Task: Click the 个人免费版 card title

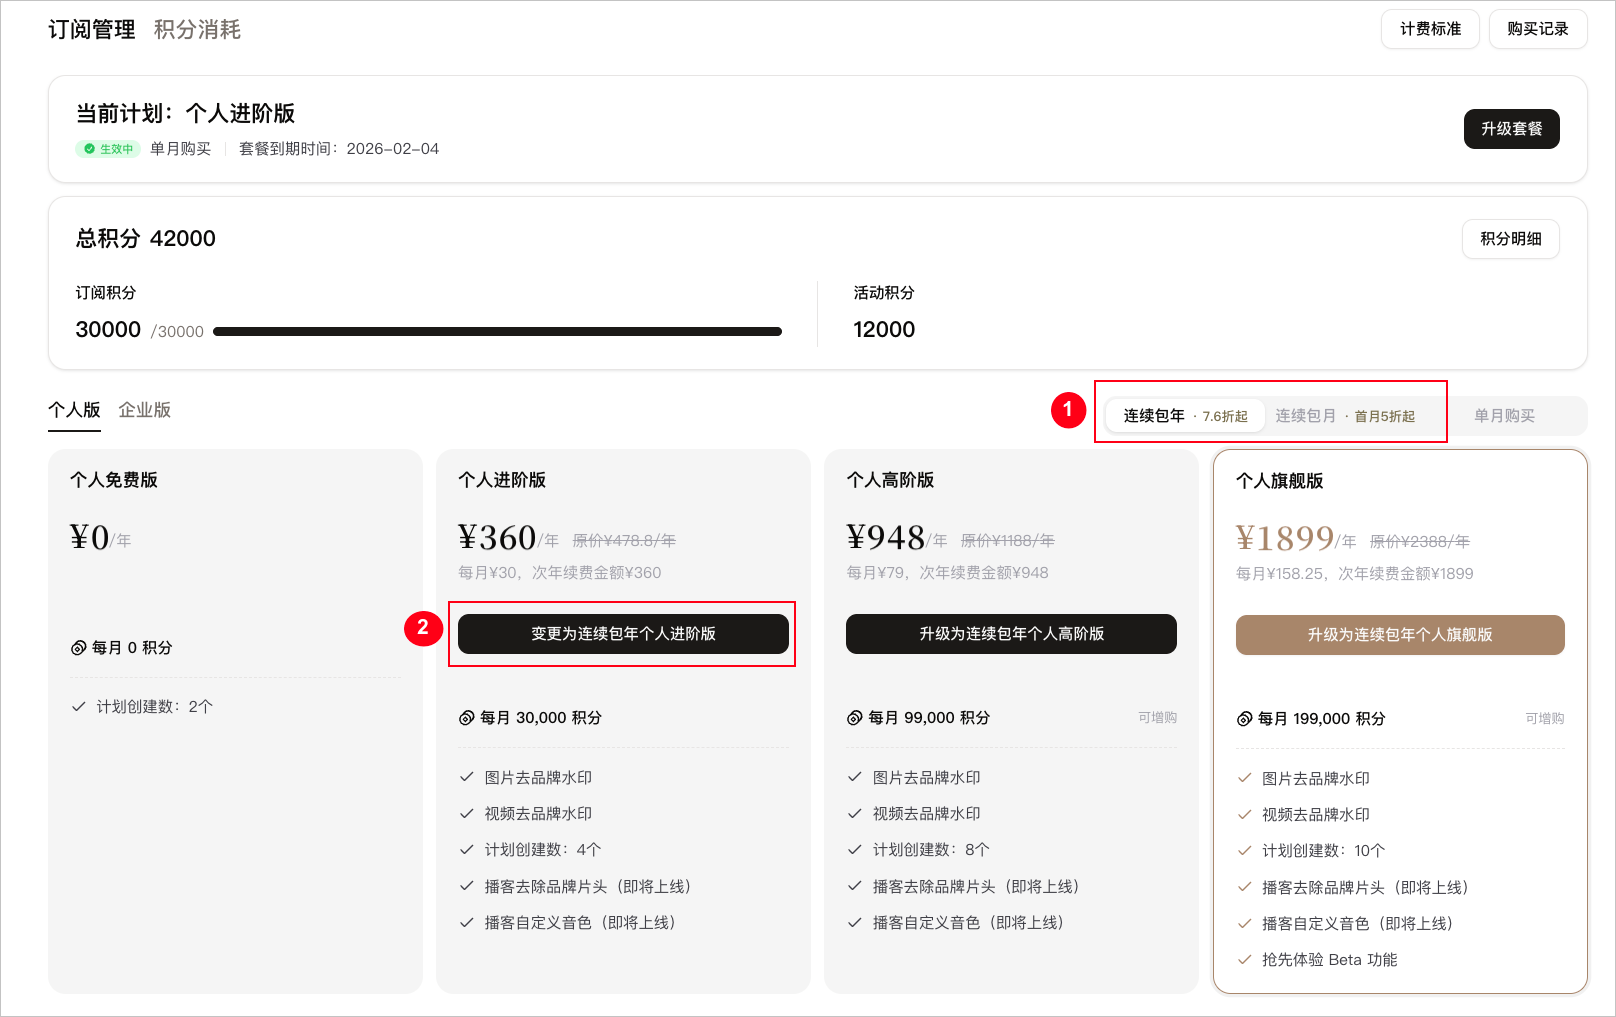Action: click(x=114, y=480)
